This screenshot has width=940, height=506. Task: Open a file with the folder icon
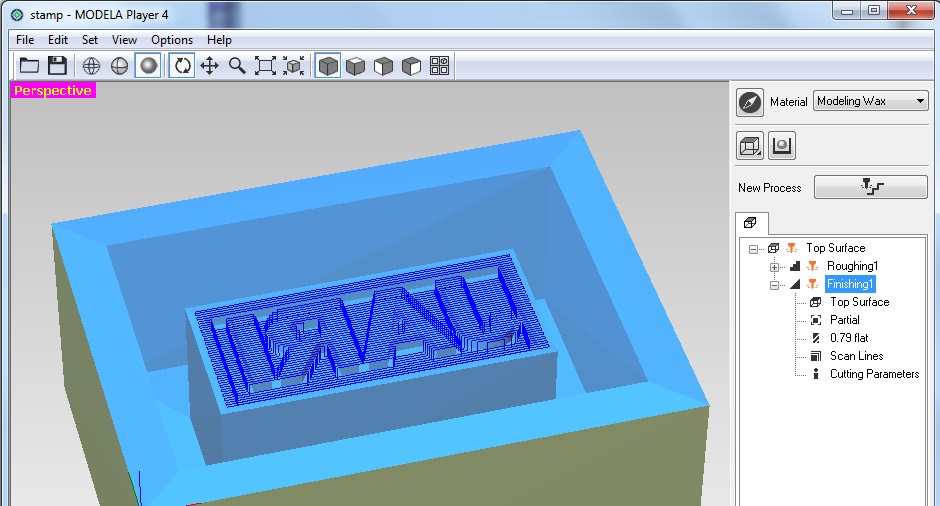(x=29, y=65)
